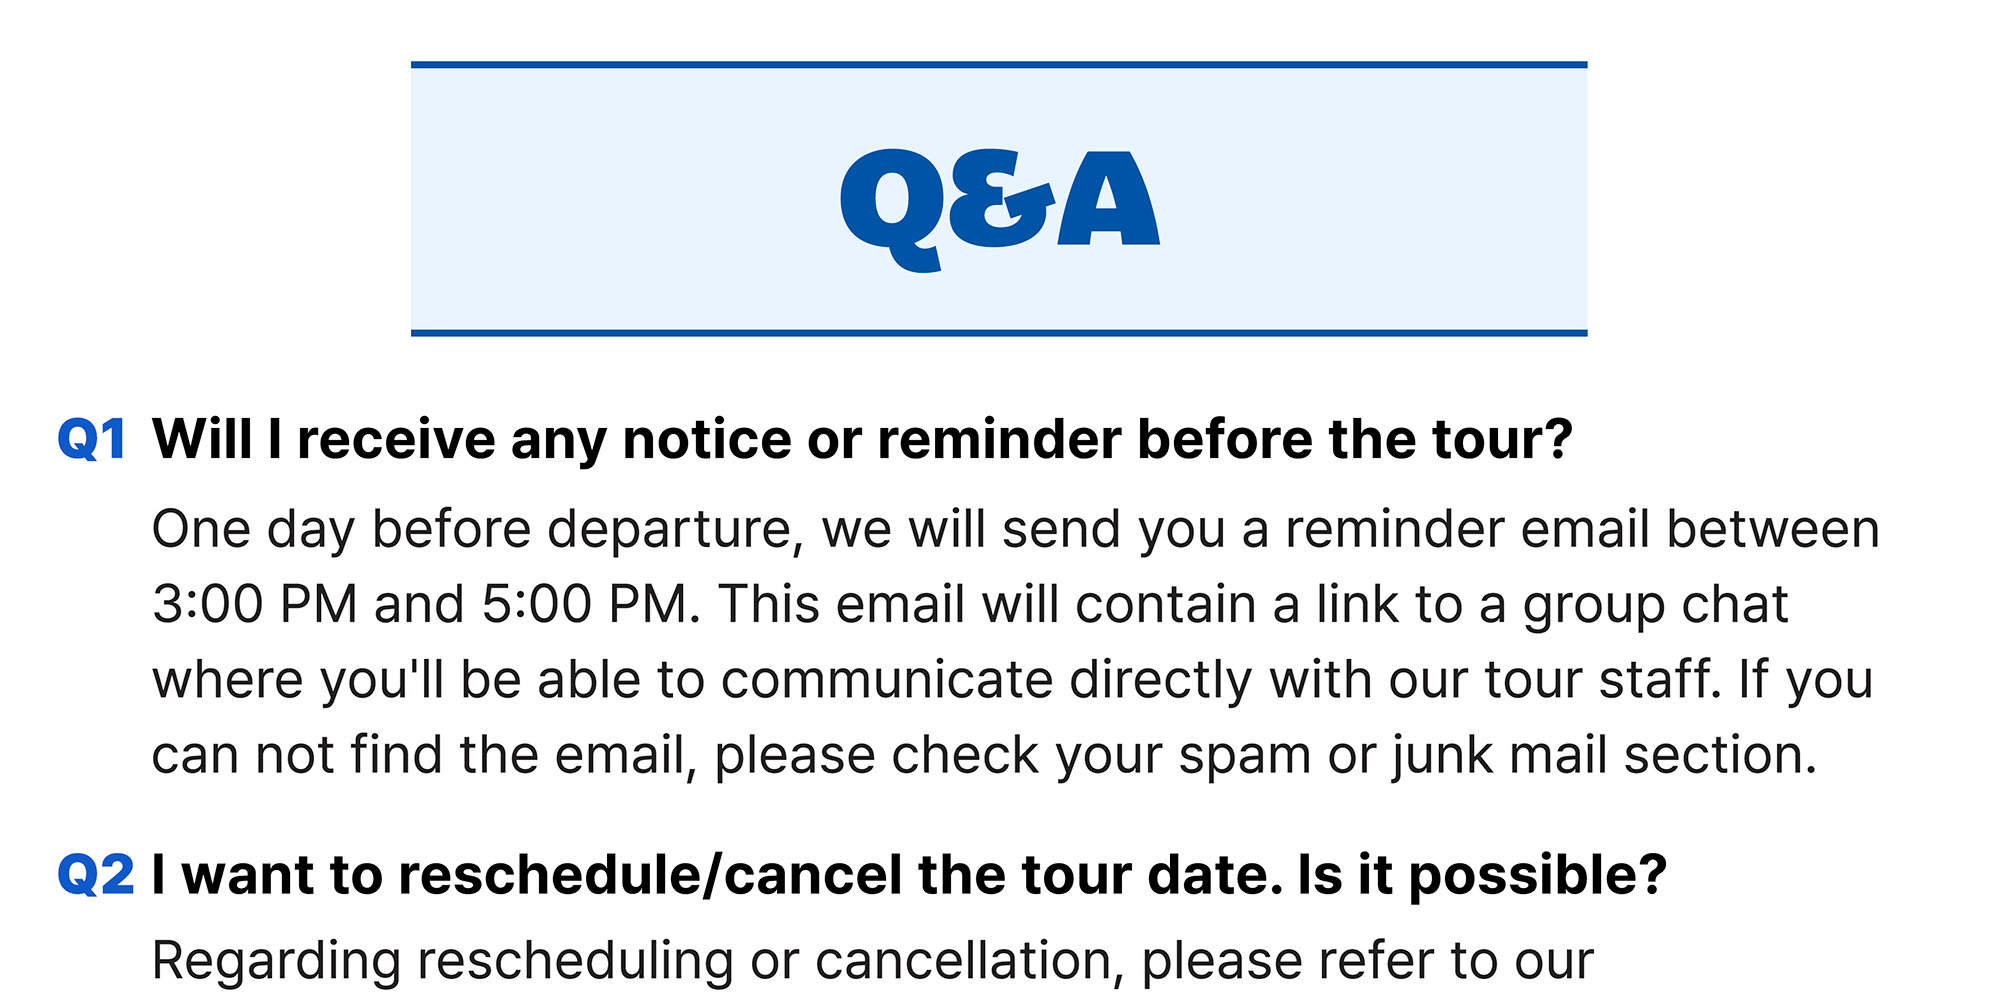Click the words "before the tour?"
The height and width of the screenshot is (998, 2000).
point(1355,439)
